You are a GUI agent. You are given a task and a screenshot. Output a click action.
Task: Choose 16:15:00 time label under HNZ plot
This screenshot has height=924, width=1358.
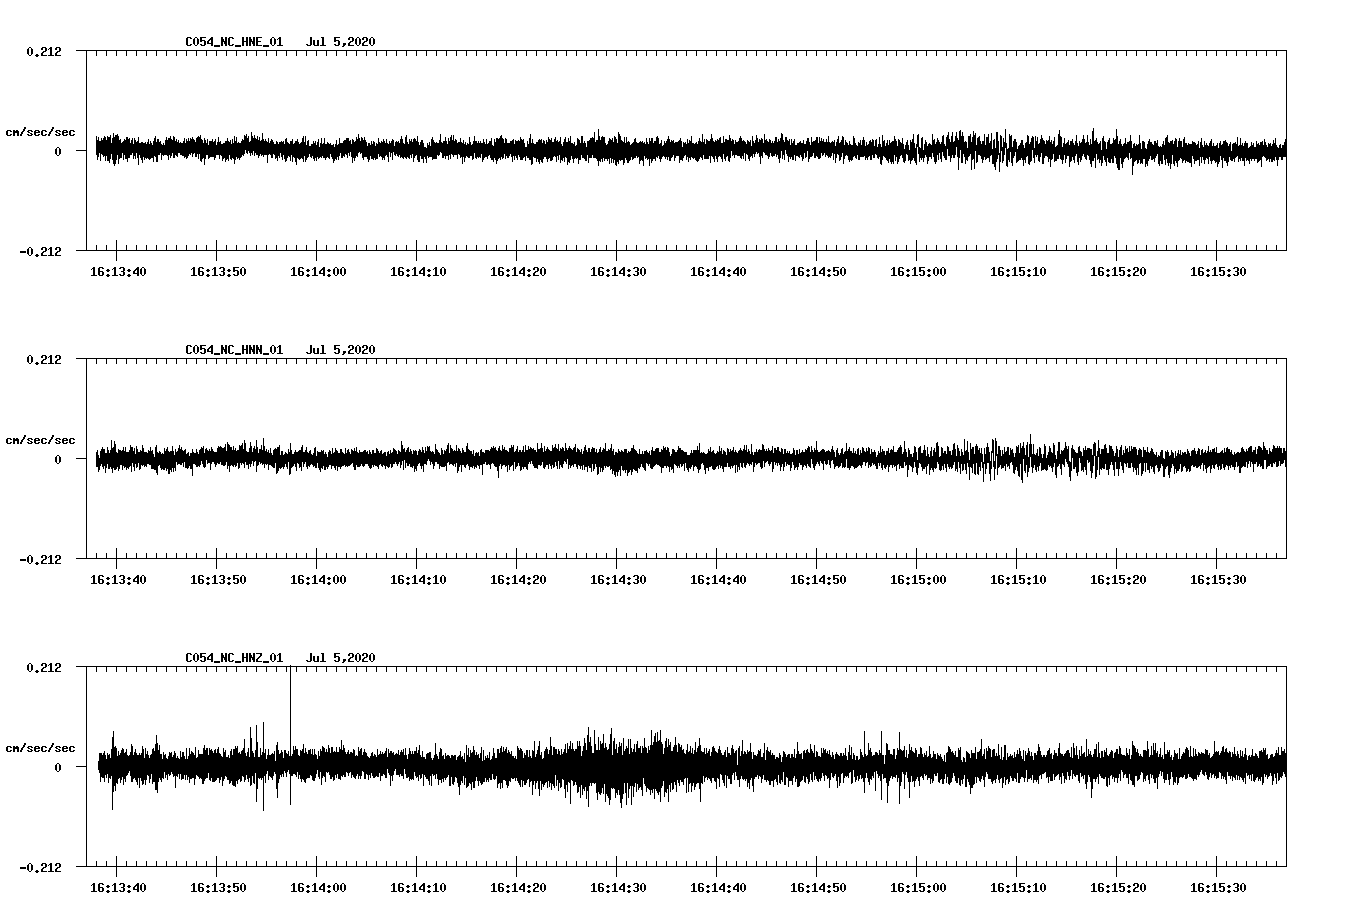click(918, 888)
